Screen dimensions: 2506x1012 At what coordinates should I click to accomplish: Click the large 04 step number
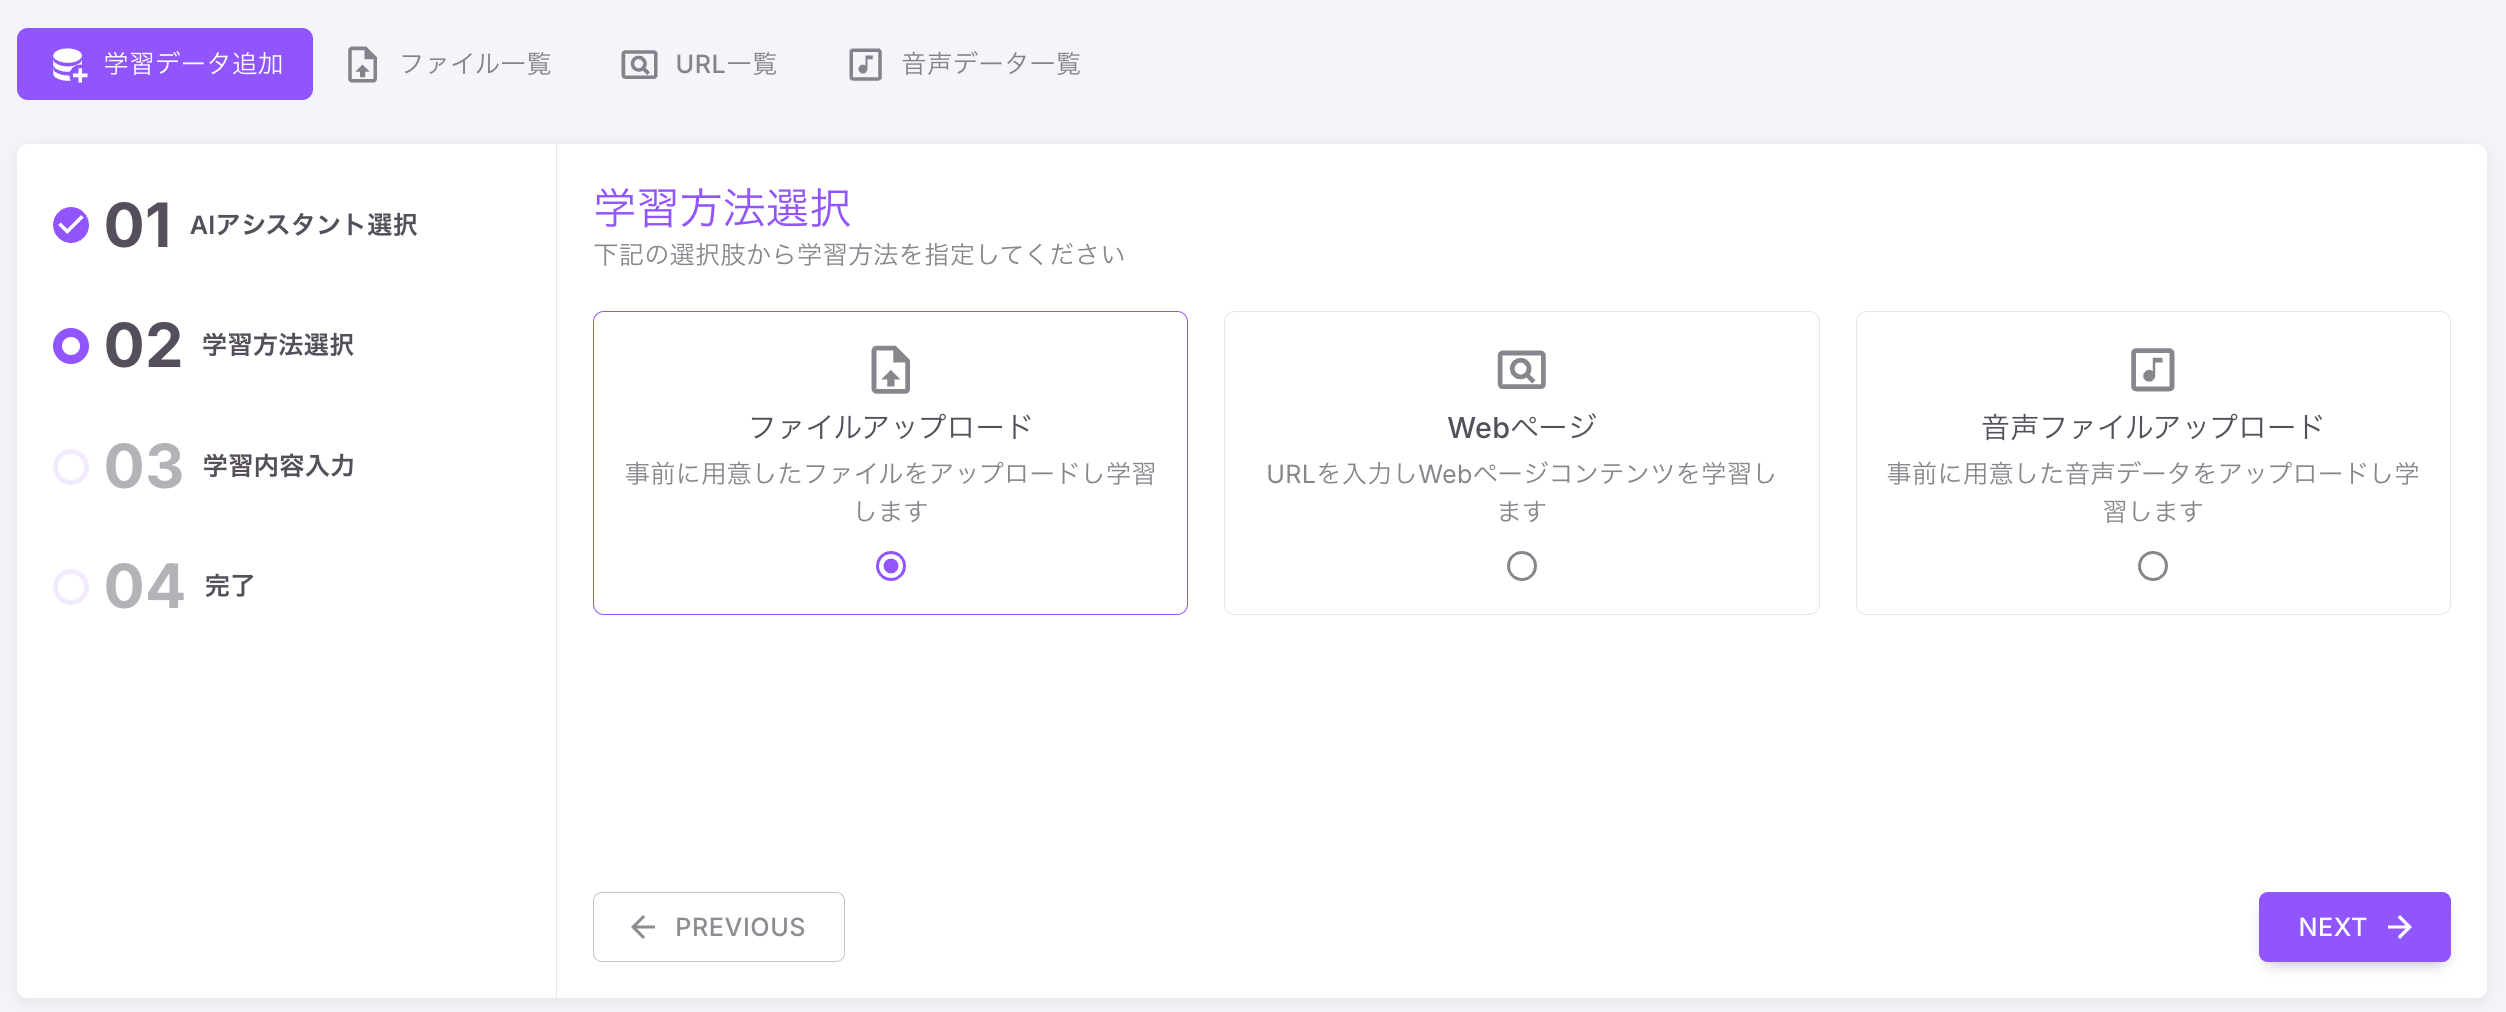pyautogui.click(x=145, y=587)
